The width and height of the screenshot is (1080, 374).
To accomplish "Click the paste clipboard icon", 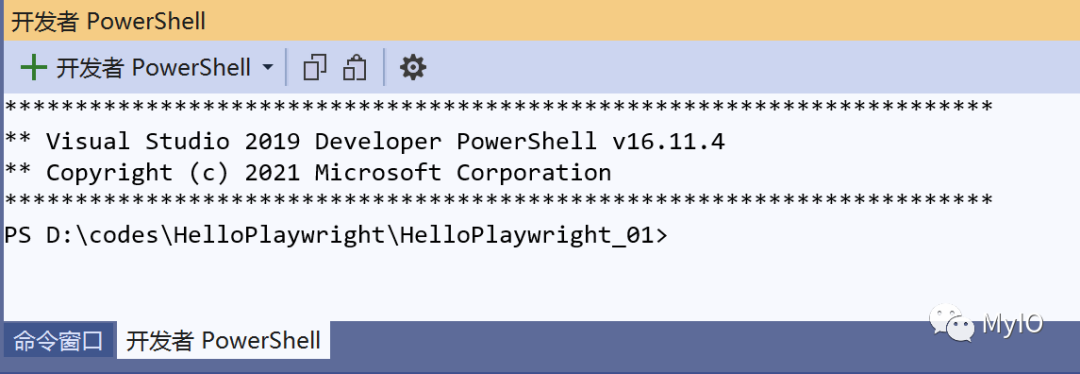I will pos(355,67).
